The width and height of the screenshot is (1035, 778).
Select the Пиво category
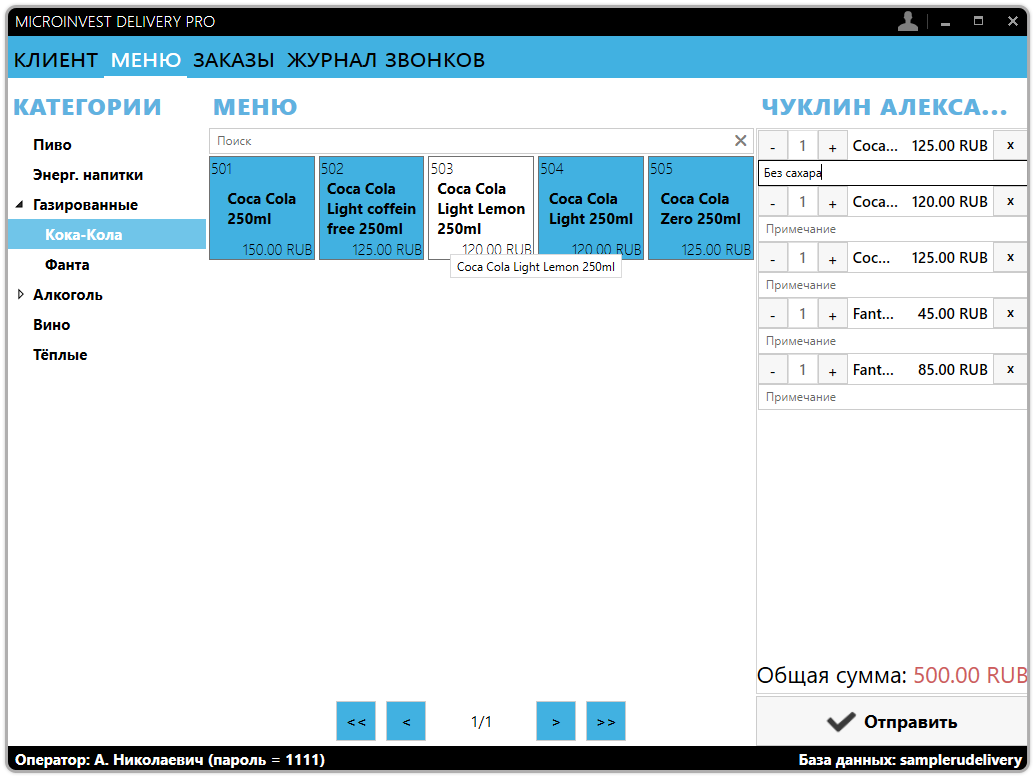tap(52, 145)
